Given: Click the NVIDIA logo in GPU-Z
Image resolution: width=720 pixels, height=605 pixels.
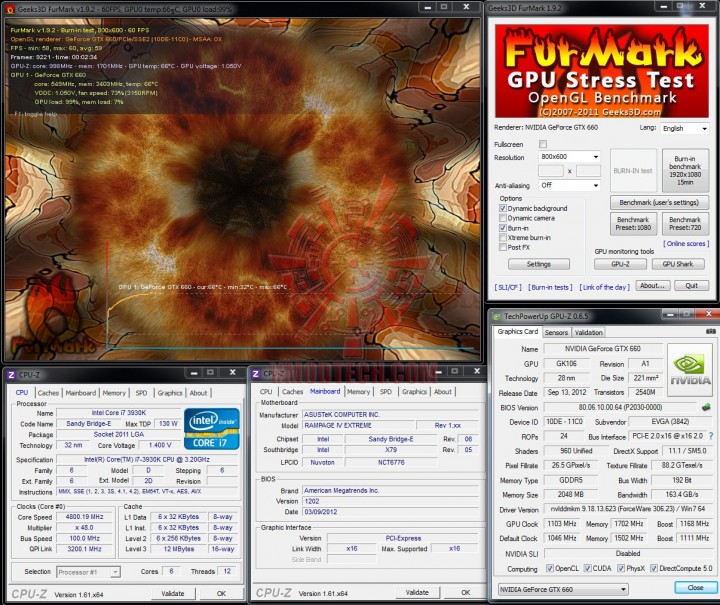Looking at the screenshot, I should pos(690,370).
